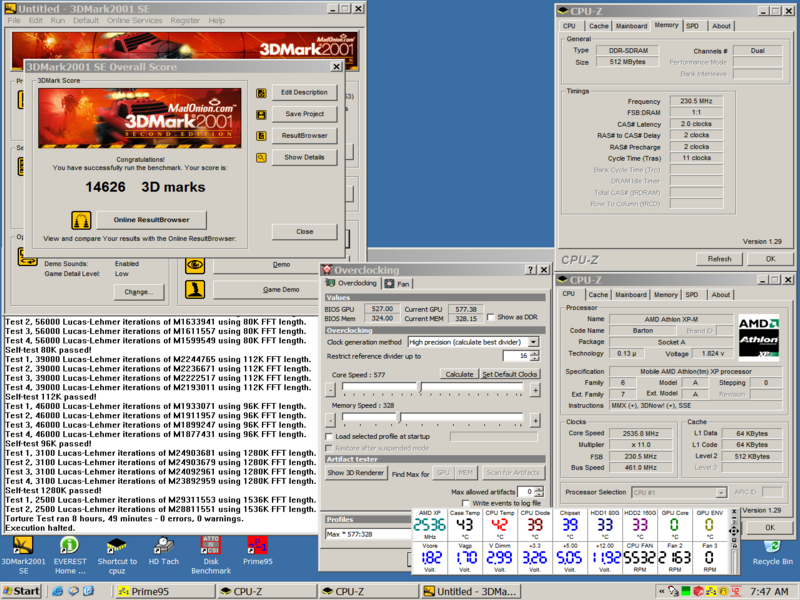Enable the Show as DDR checkbox

pyautogui.click(x=490, y=316)
